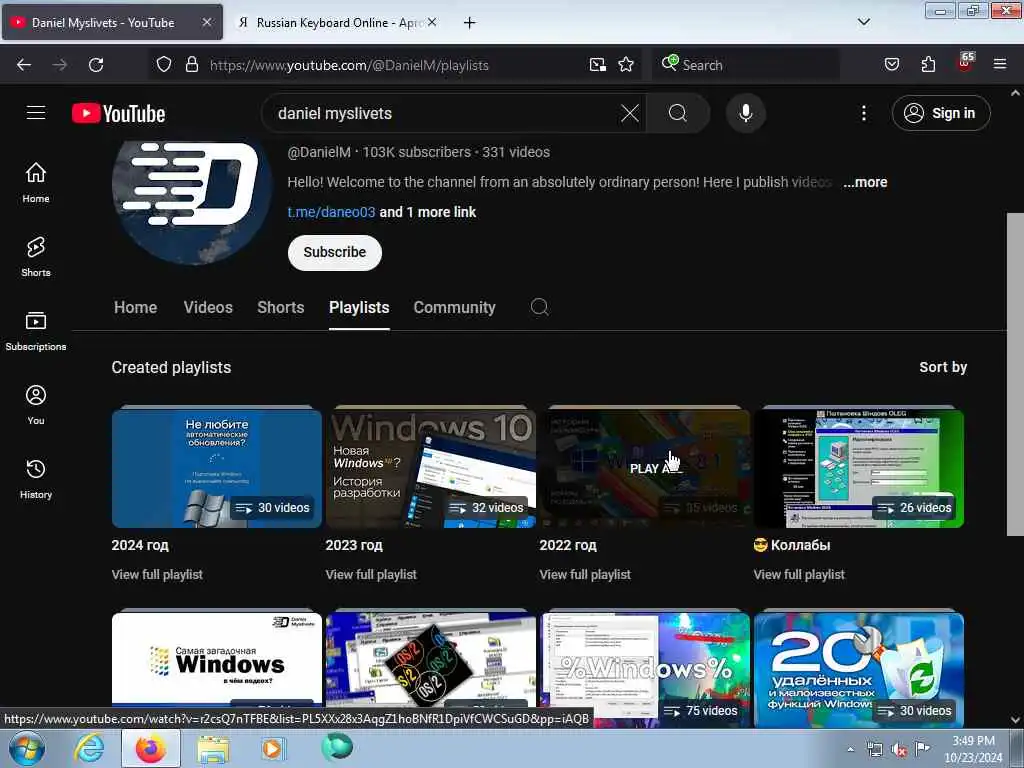Image resolution: width=1024 pixels, height=768 pixels.
Task: Click the Sign in button
Action: pyautogui.click(x=941, y=113)
